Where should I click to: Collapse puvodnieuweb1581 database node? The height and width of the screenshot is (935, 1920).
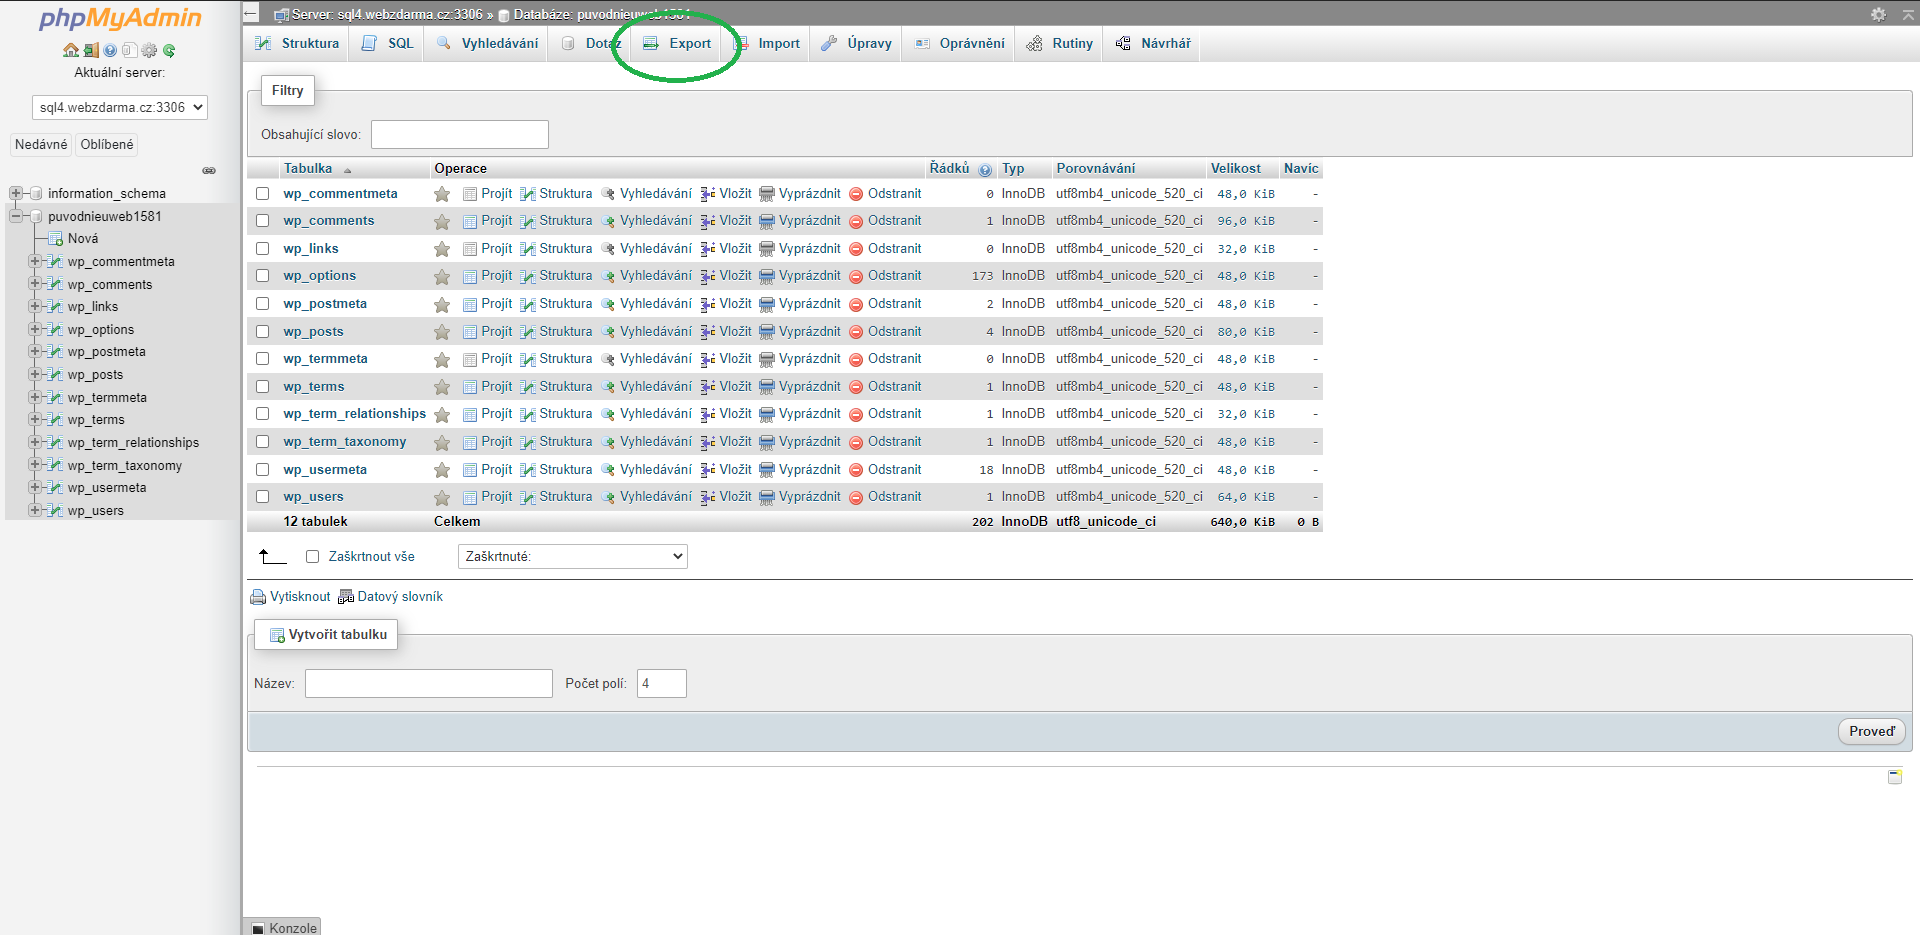[15, 216]
